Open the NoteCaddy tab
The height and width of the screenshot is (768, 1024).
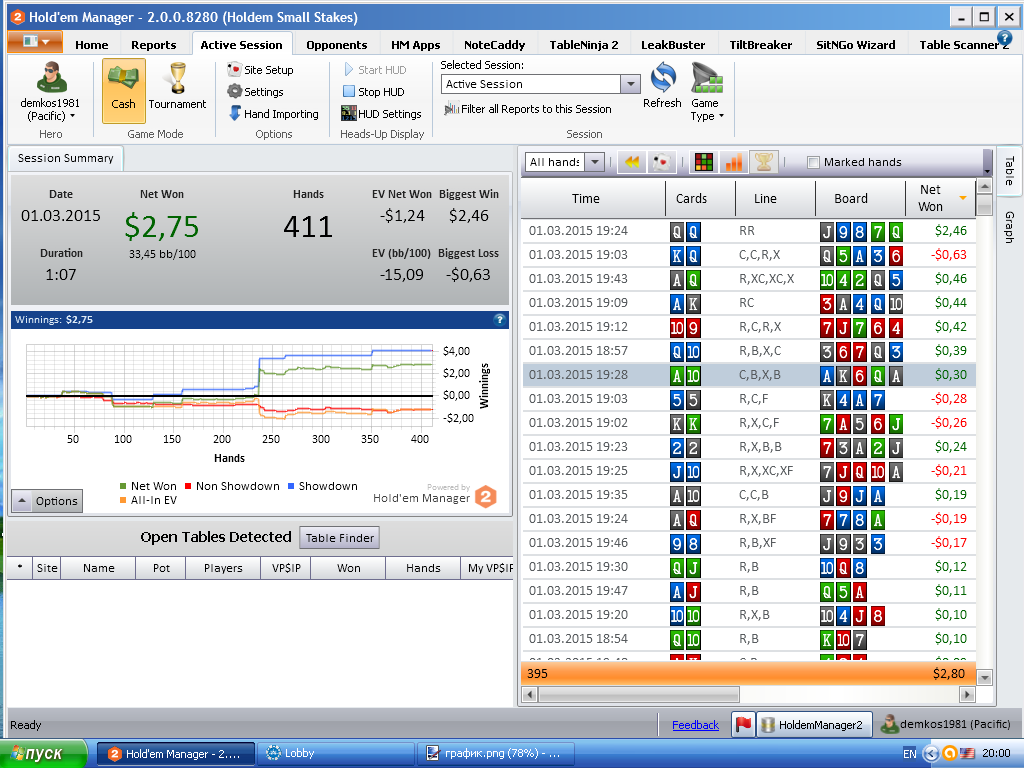tap(494, 45)
